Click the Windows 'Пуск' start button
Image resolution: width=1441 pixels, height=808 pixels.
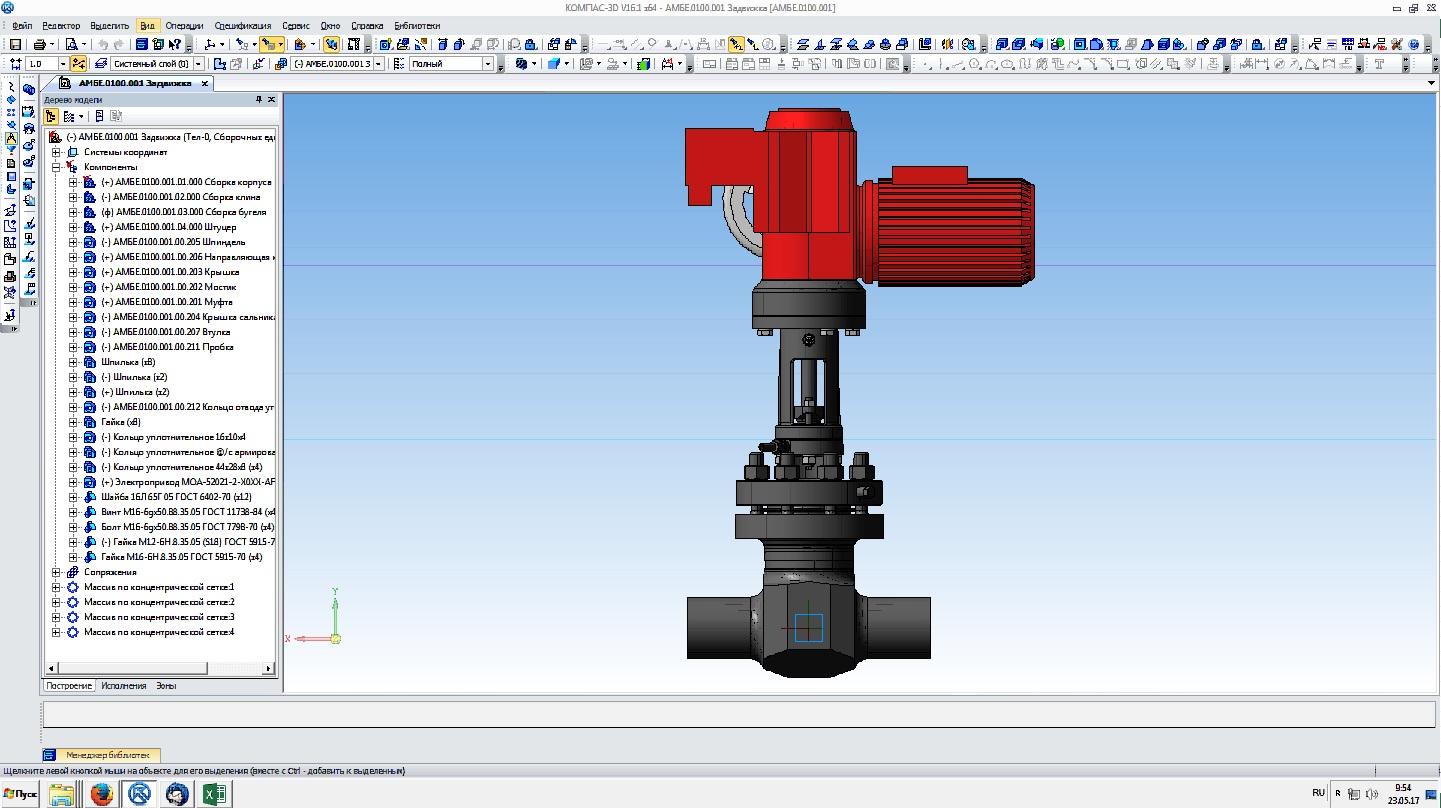click(20, 794)
